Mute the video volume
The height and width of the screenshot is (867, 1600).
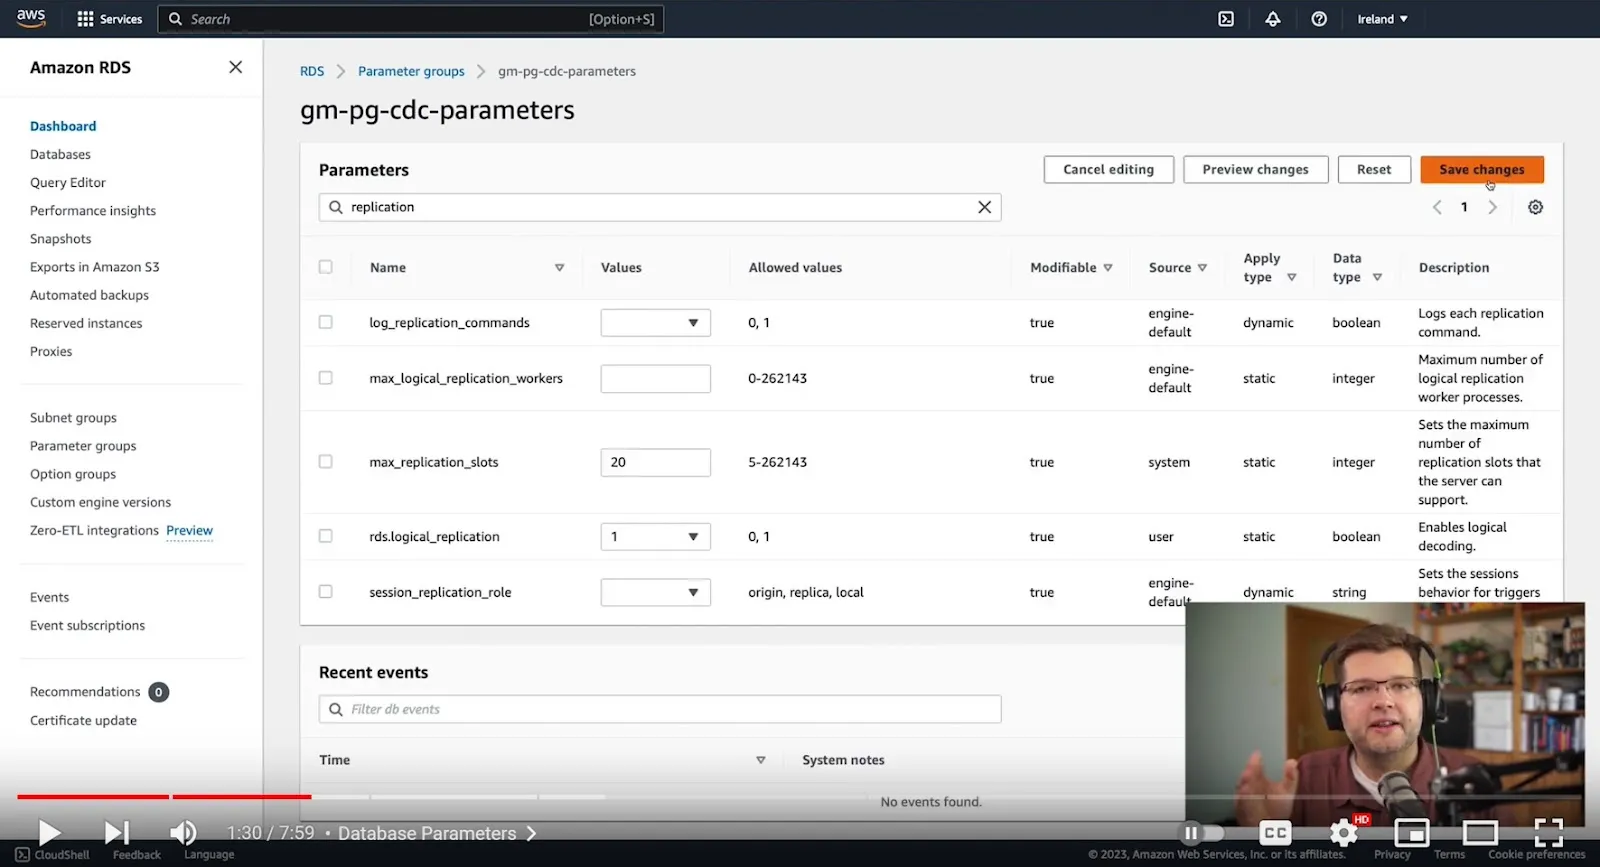coord(183,832)
